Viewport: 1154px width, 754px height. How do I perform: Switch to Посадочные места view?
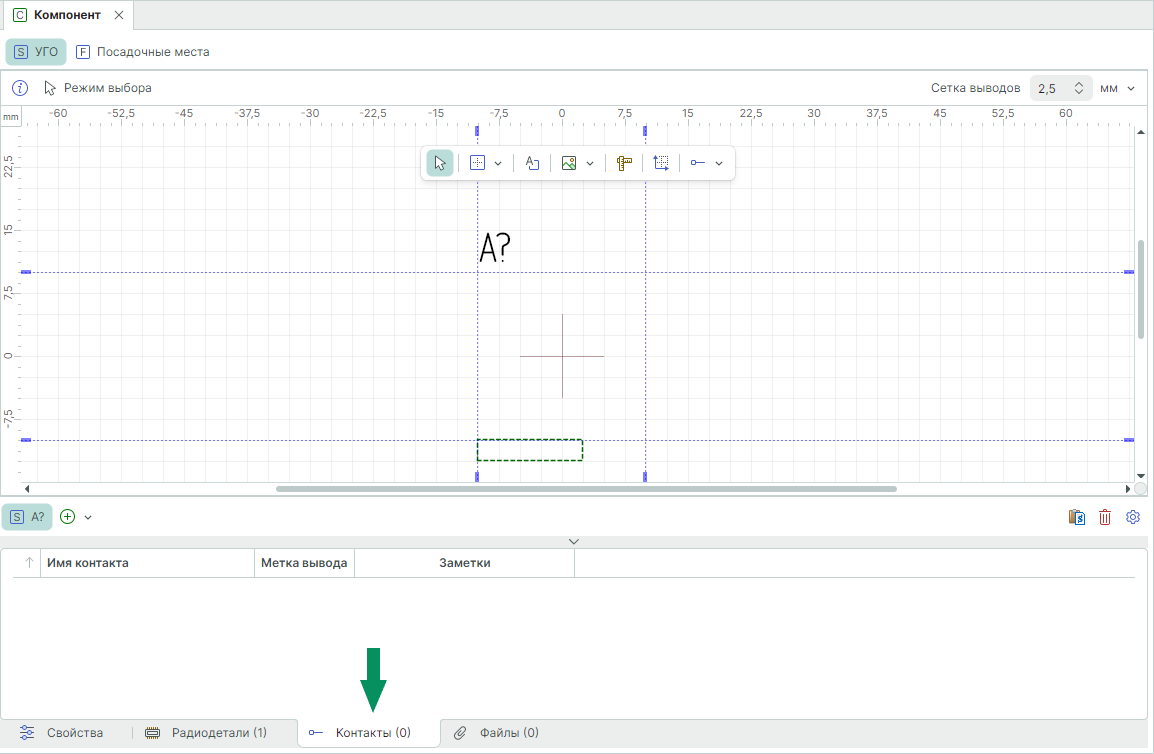[143, 52]
